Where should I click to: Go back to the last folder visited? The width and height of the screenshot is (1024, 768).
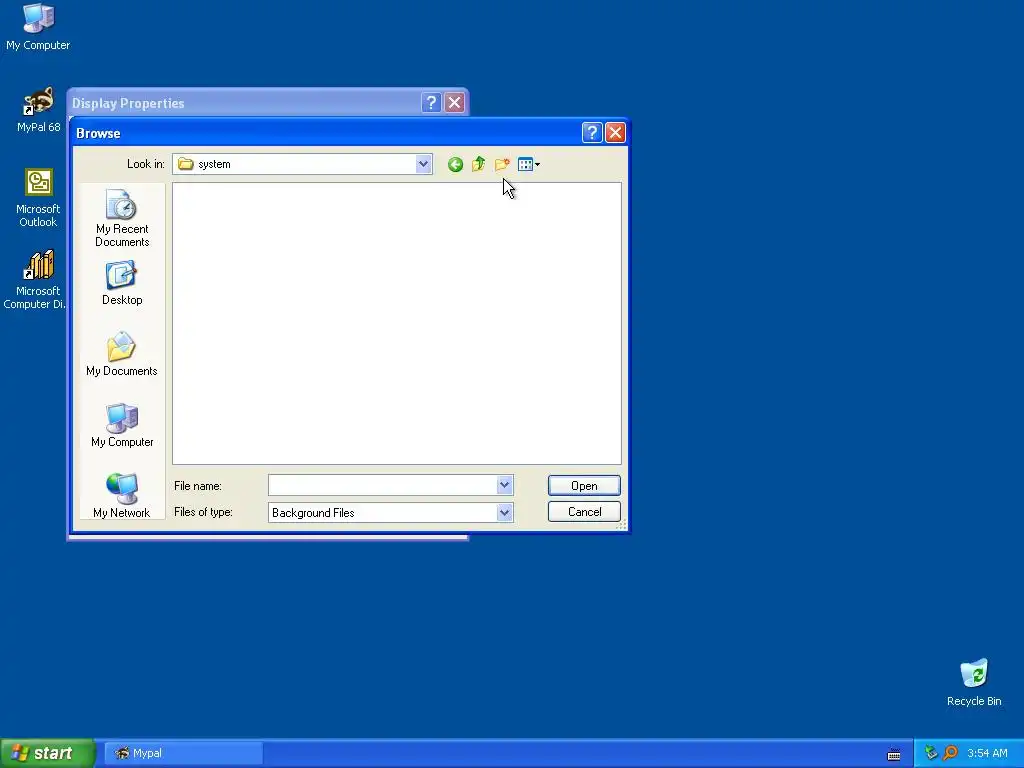coord(455,165)
